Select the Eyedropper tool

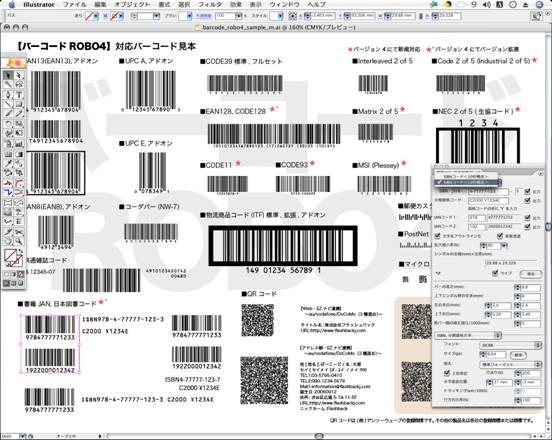tap(8, 163)
